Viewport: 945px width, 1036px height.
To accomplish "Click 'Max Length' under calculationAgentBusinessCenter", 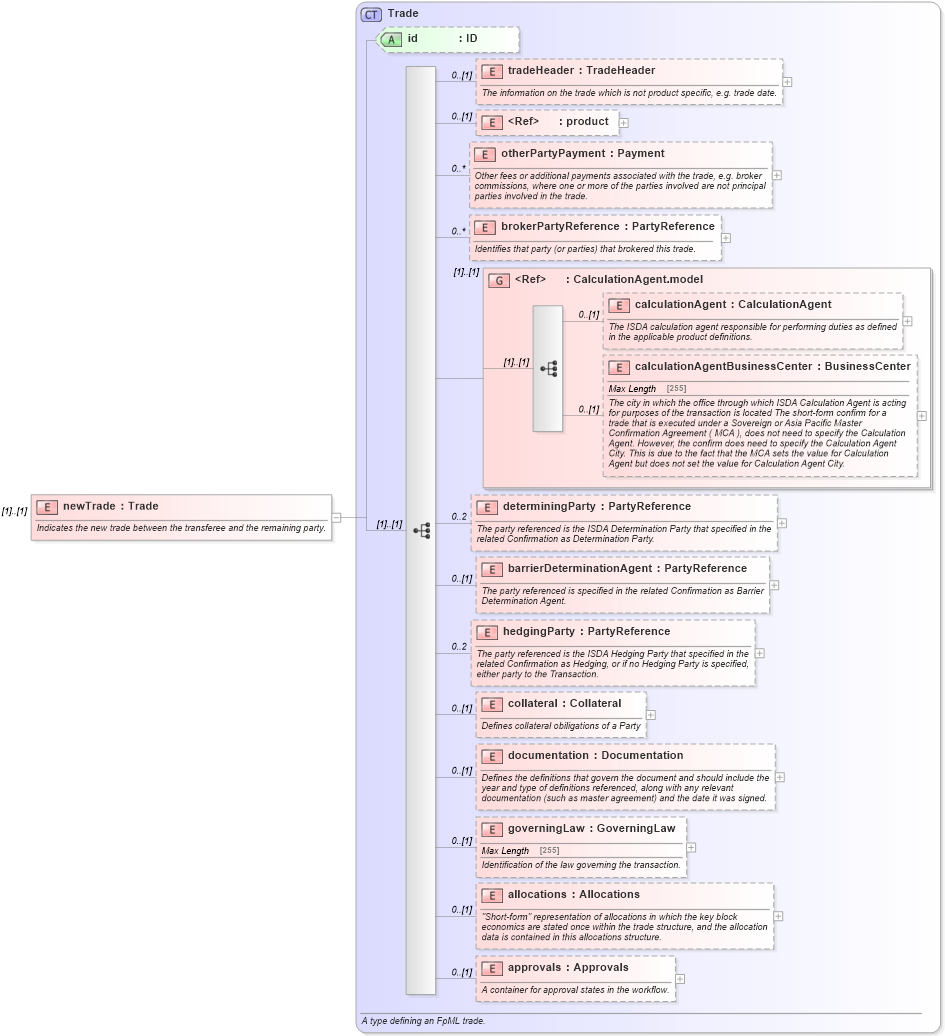I will (632, 389).
